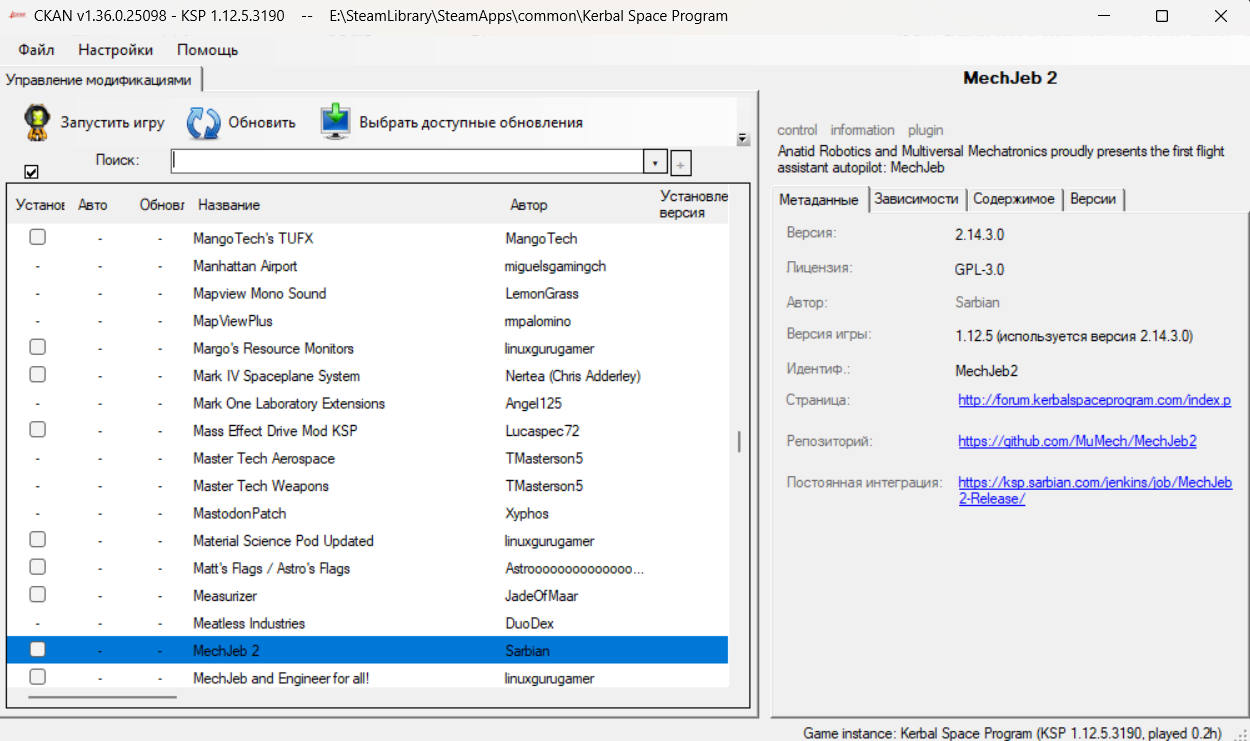Check the Measurizer install checkbox
1250x741 pixels.
[x=37, y=595]
